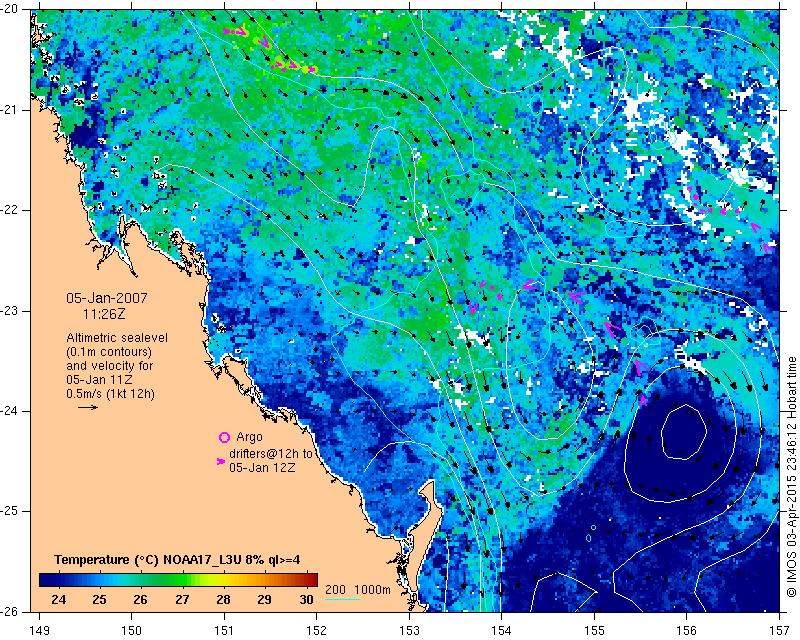Click colour bar tick label 24
800x640 pixels.
click(x=59, y=600)
